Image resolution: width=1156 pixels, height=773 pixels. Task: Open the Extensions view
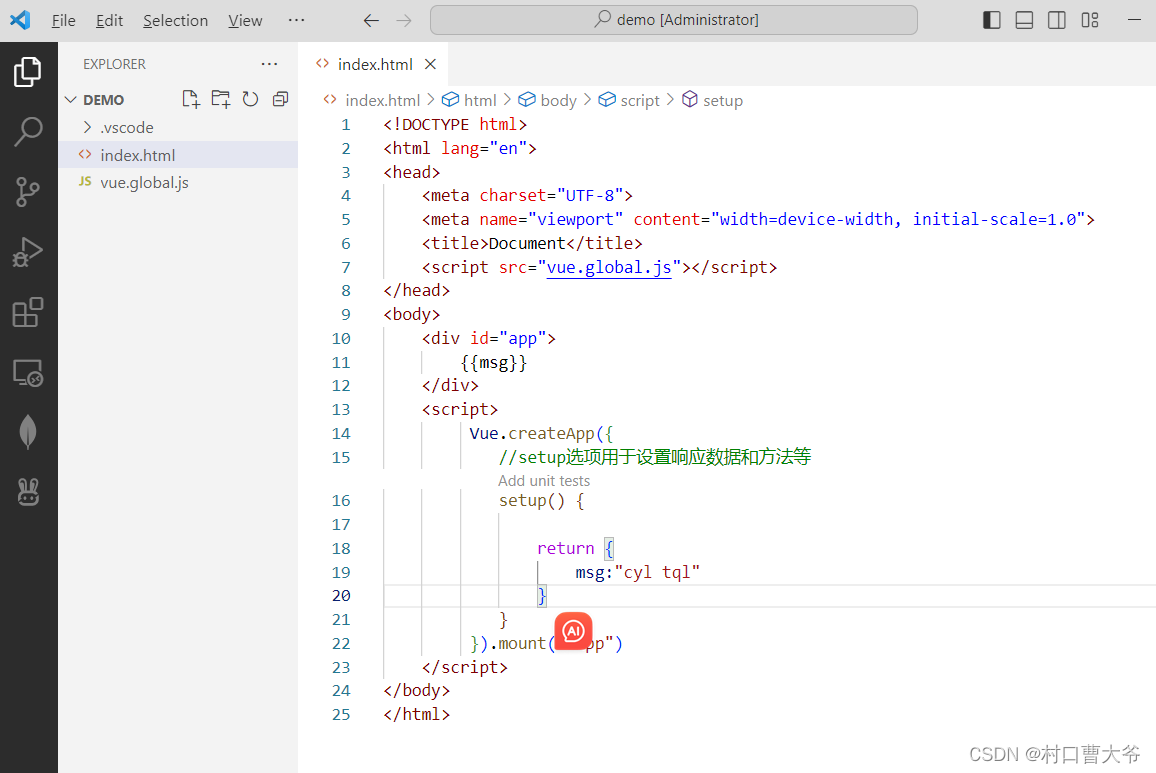click(29, 312)
